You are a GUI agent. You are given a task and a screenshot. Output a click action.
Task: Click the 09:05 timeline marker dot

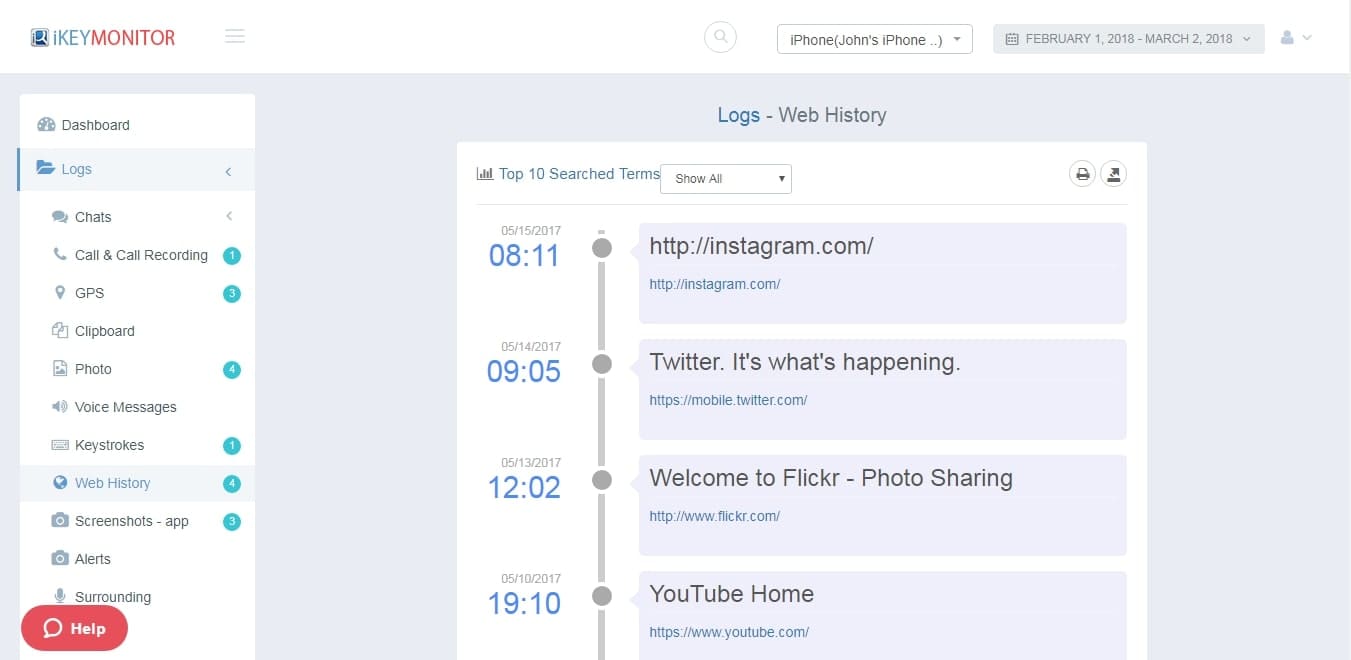point(602,364)
